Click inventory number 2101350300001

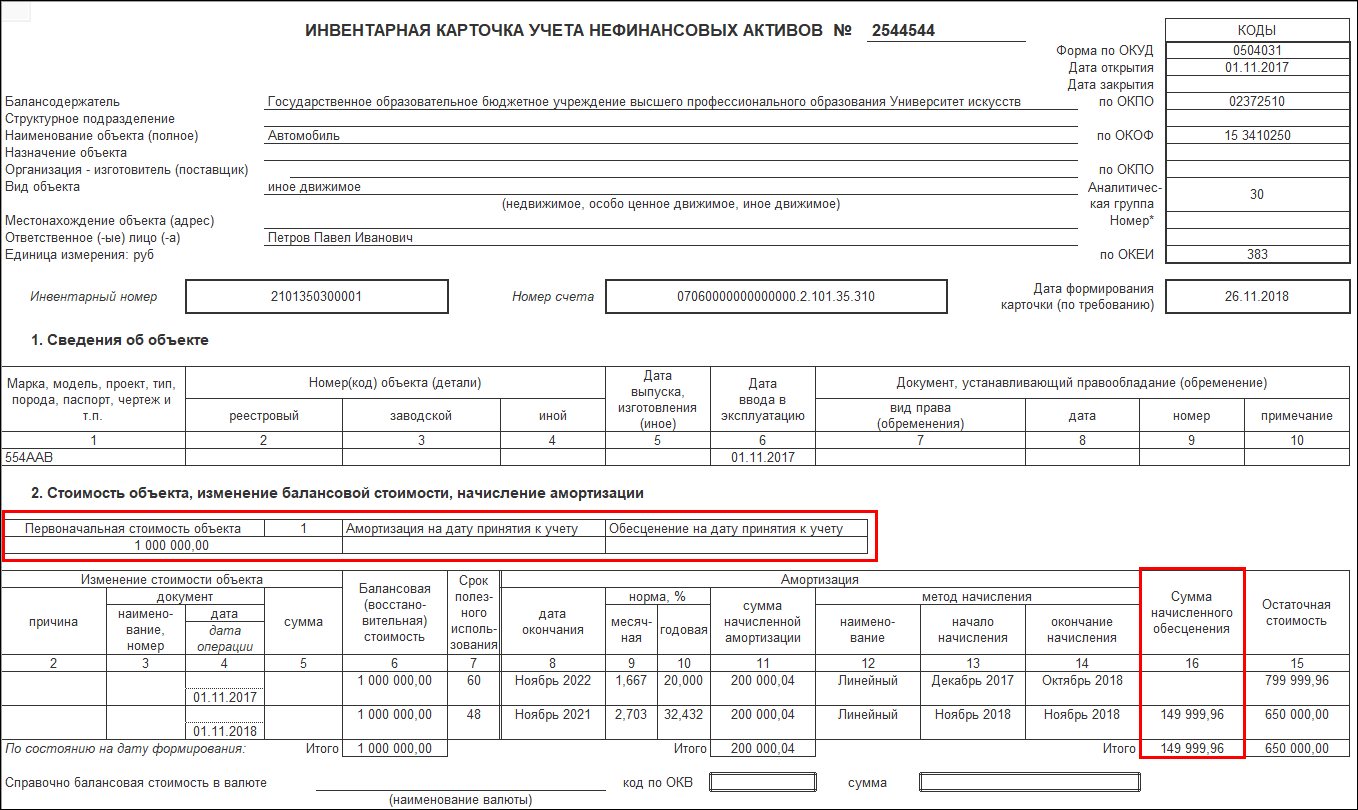(x=316, y=297)
